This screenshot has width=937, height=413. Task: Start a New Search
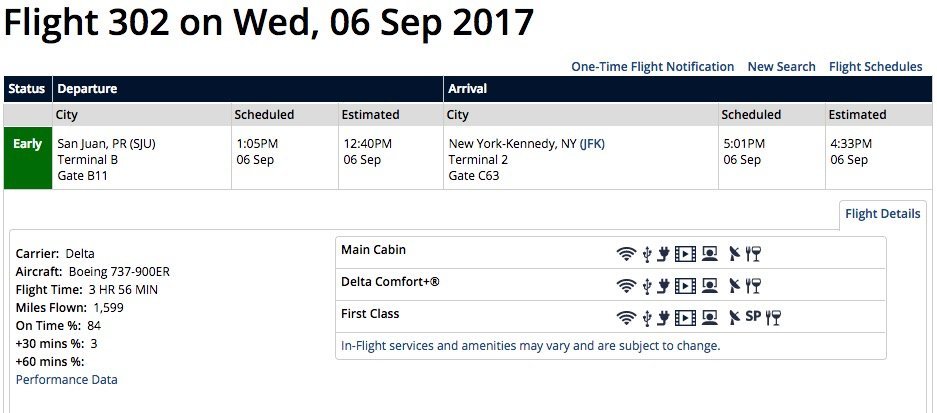click(781, 67)
